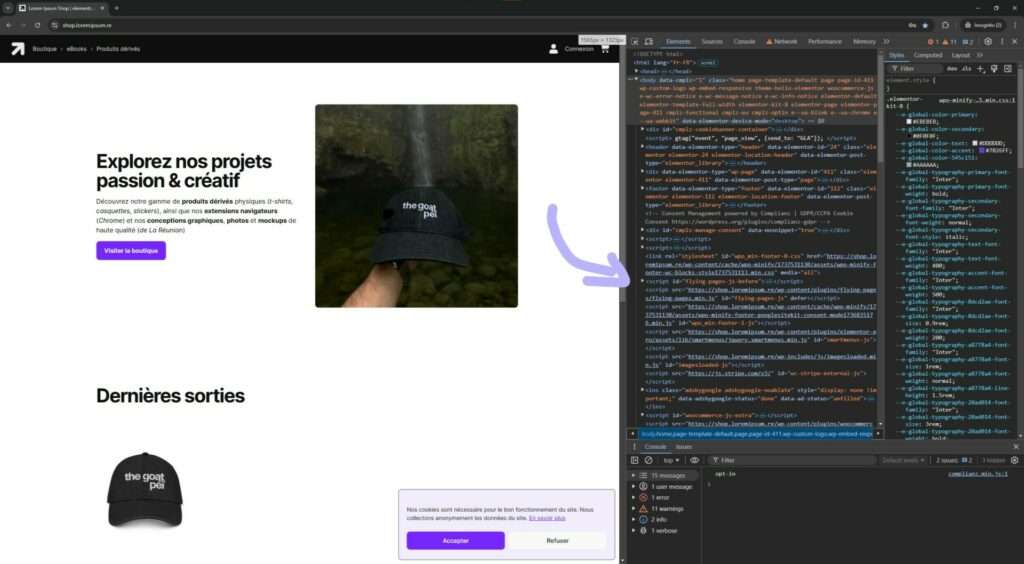Switch to the Network tab

point(782,42)
